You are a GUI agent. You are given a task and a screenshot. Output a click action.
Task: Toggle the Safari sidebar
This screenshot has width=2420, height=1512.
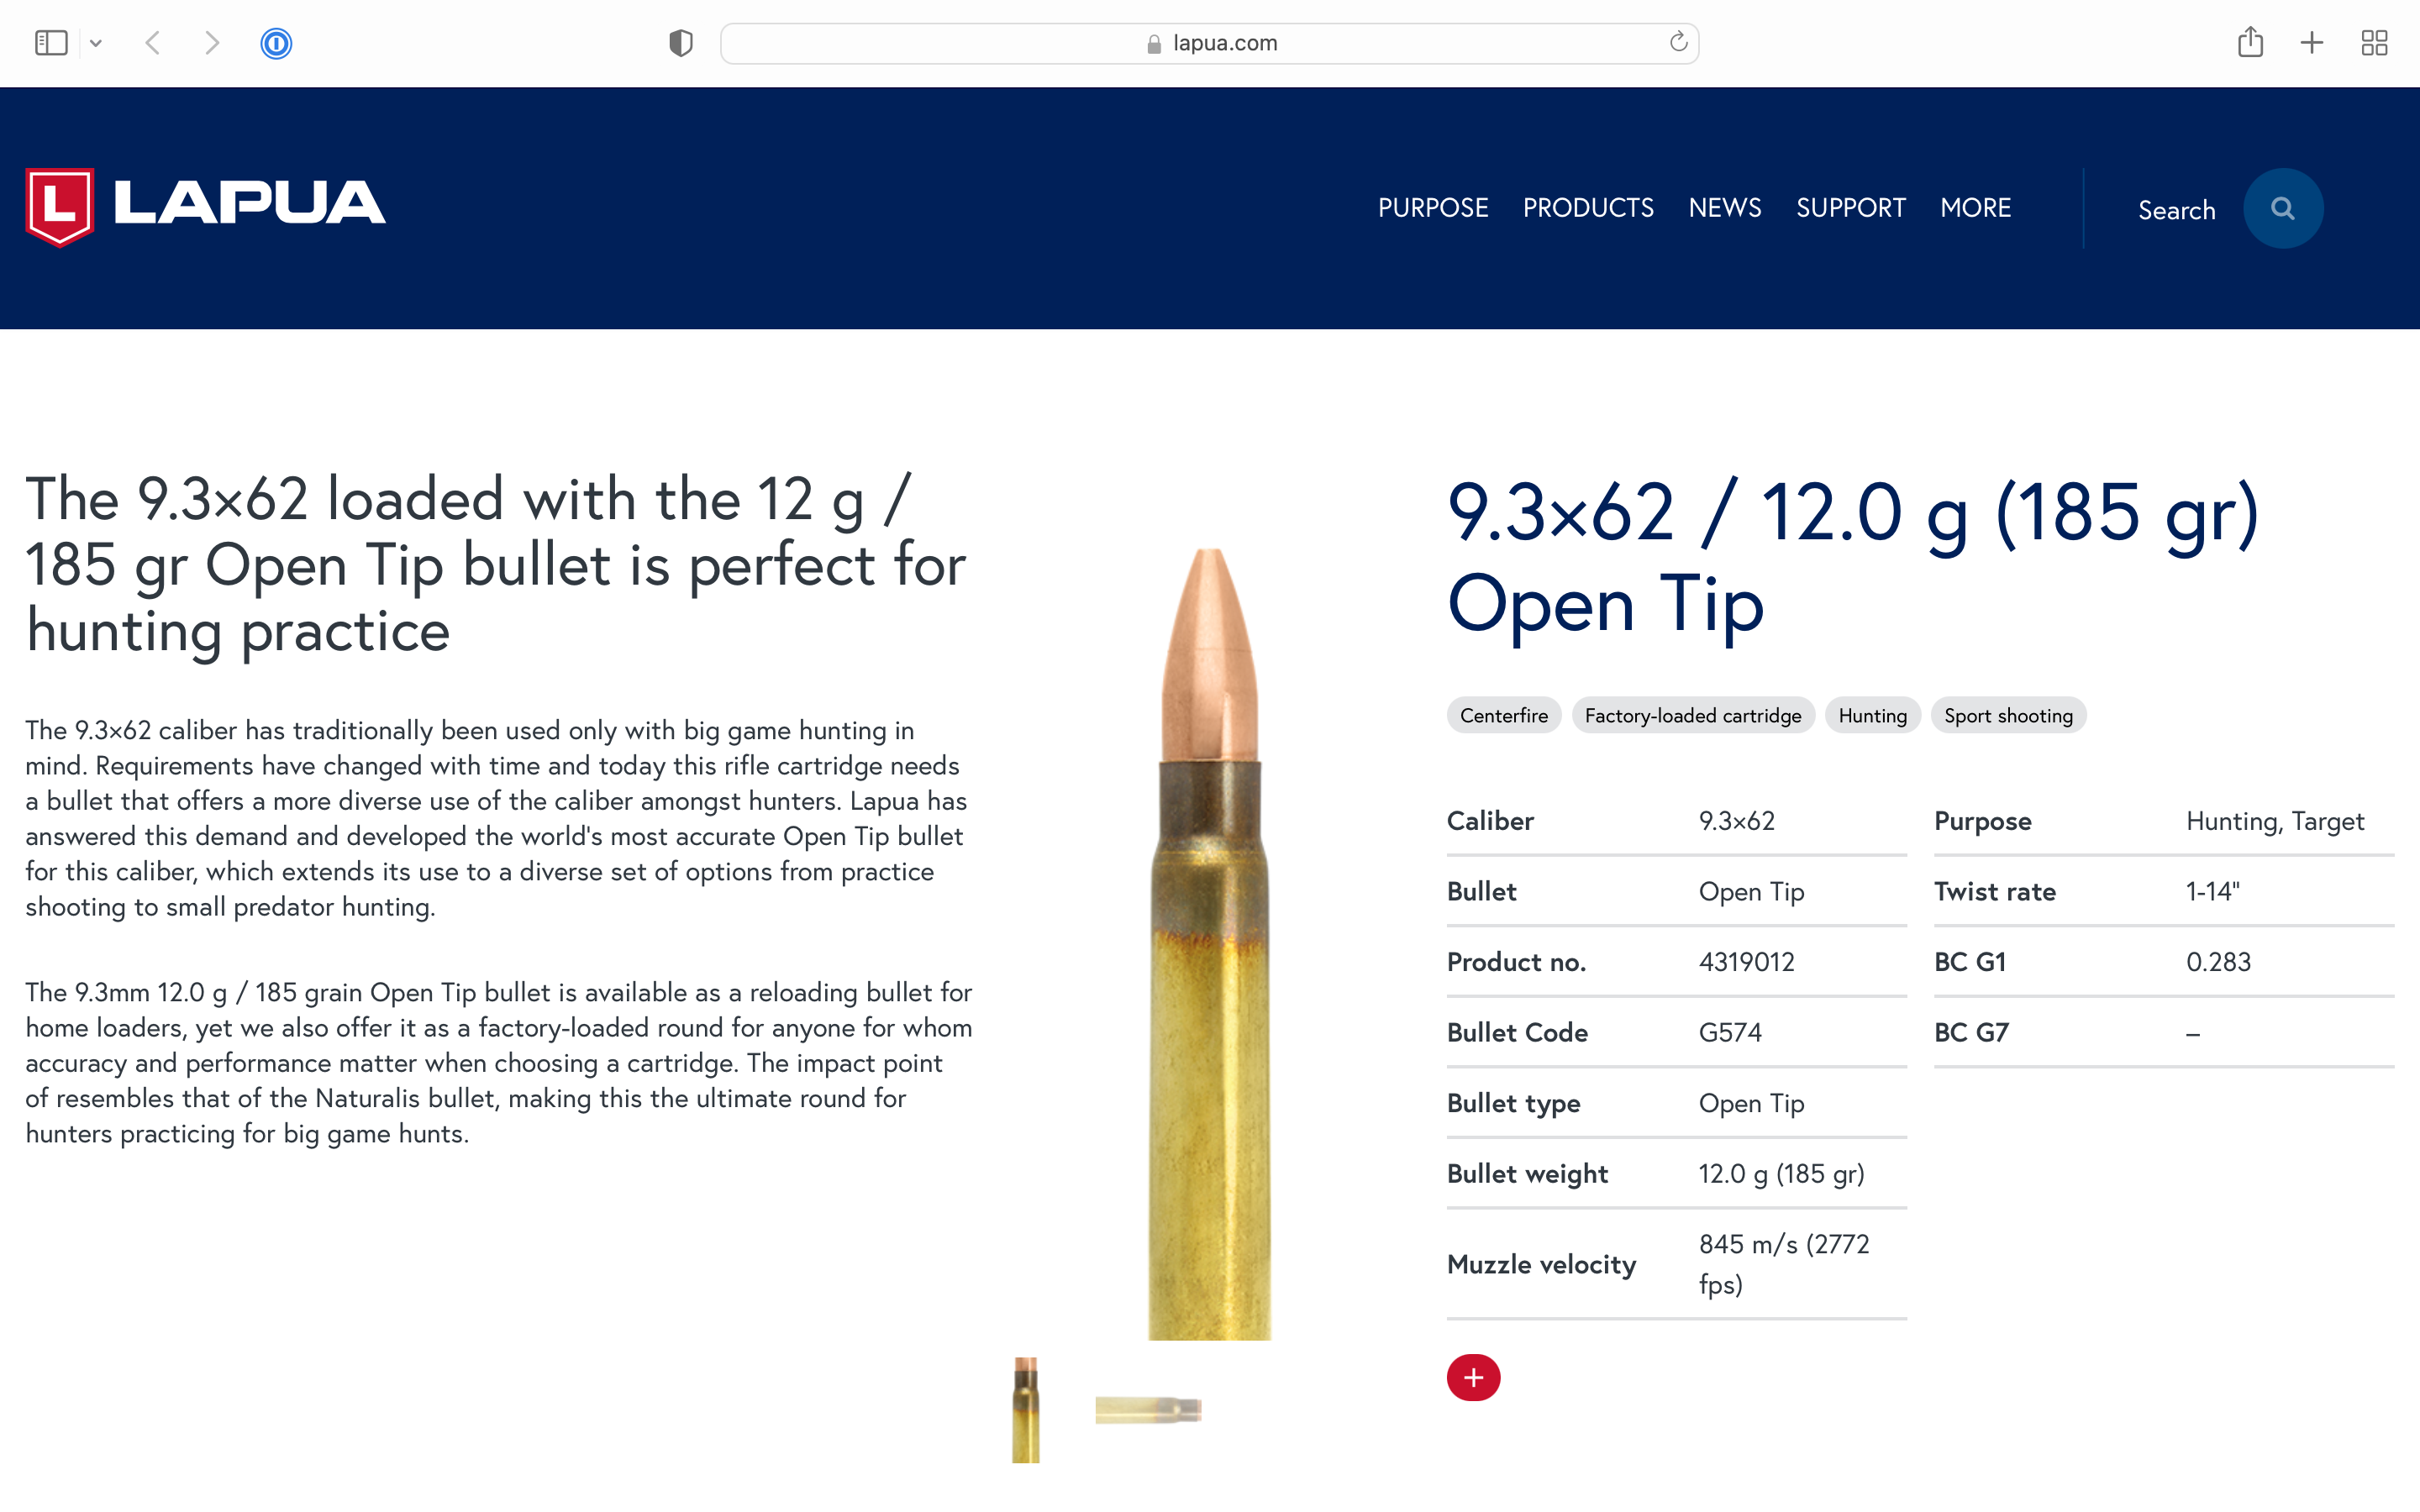pos(51,43)
